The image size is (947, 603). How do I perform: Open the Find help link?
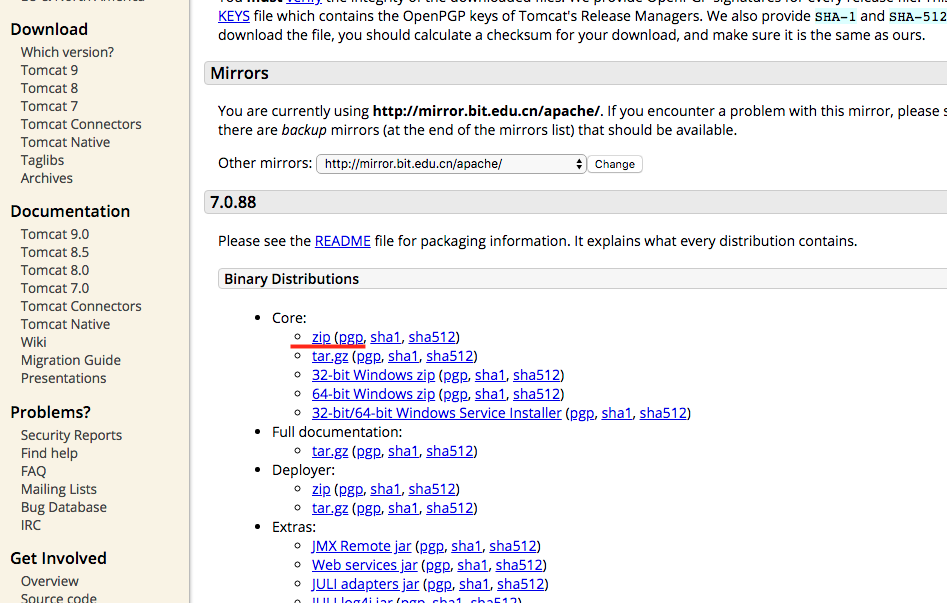pos(49,453)
